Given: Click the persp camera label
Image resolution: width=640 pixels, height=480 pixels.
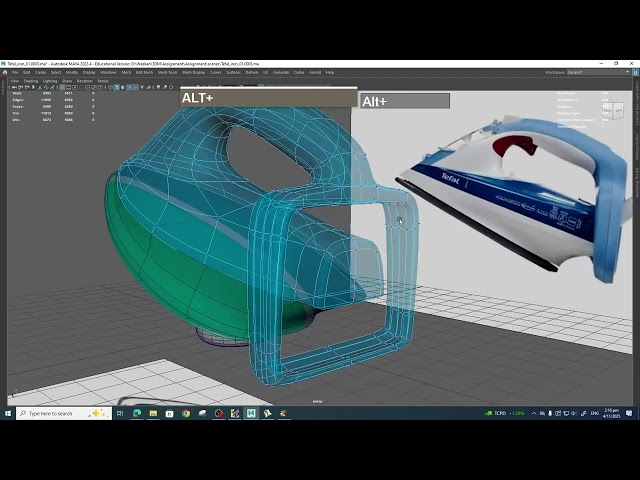Looking at the screenshot, I should click(317, 402).
